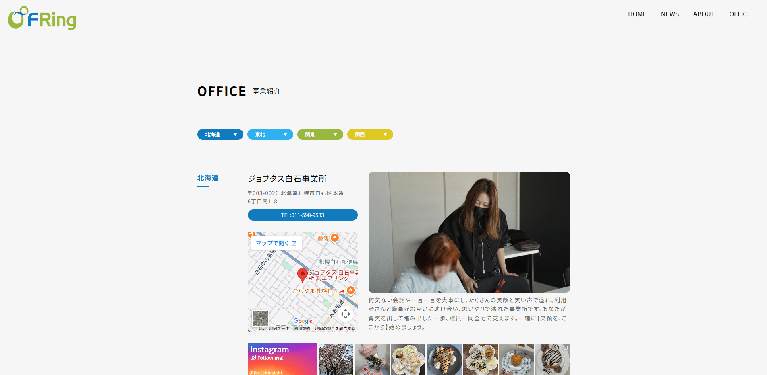
Task: Open the cherry blossom Instagram photo
Action: [336, 359]
